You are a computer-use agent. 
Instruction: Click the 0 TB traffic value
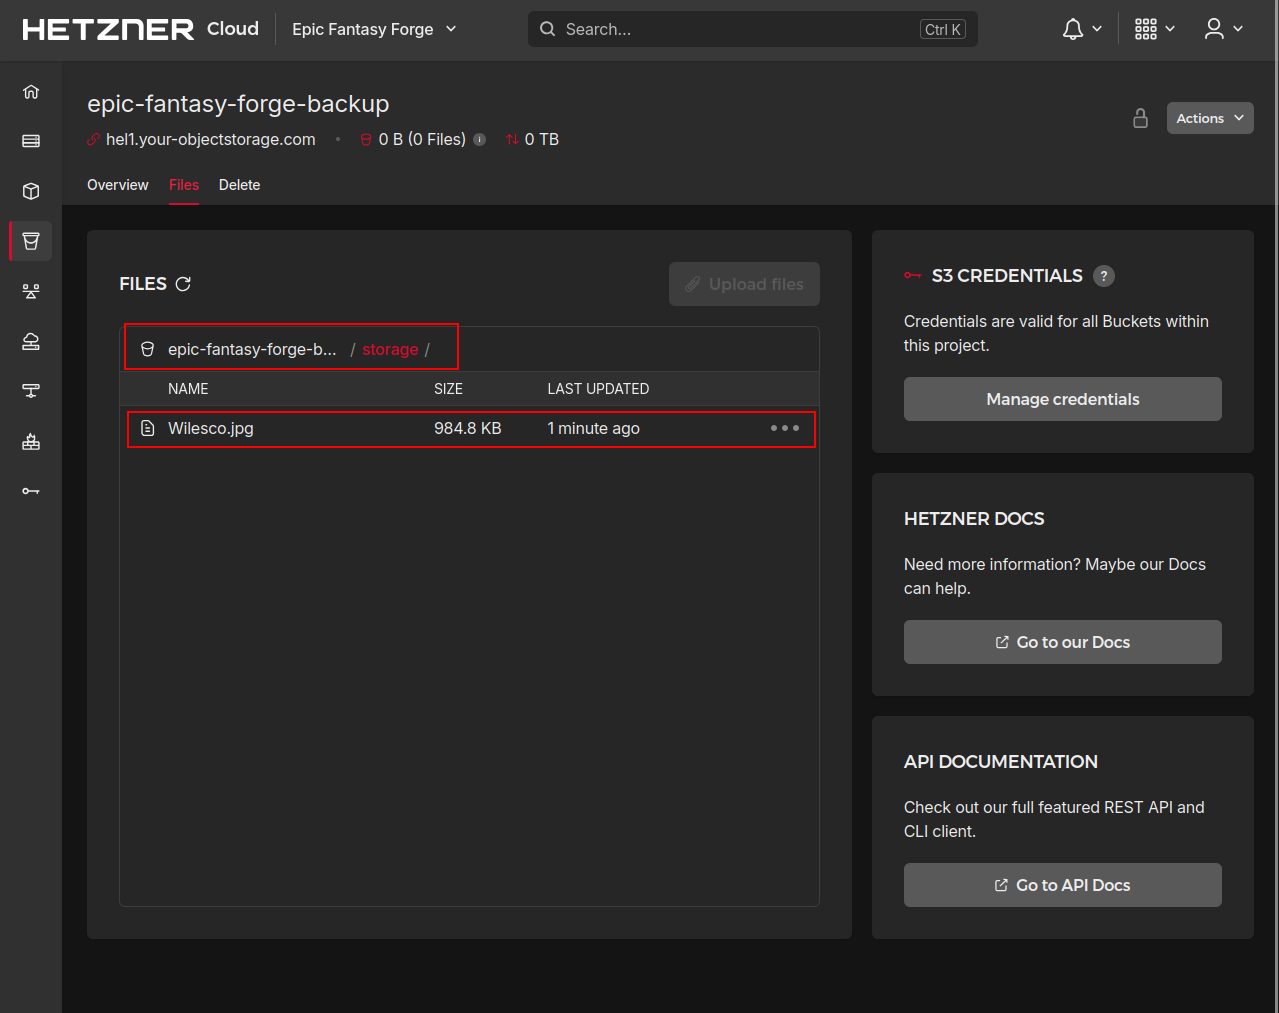click(542, 140)
